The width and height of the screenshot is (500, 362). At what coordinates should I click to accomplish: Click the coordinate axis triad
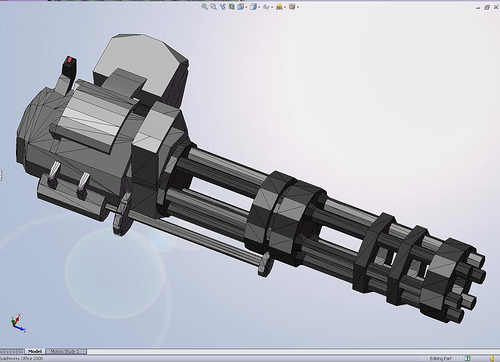tap(17, 323)
